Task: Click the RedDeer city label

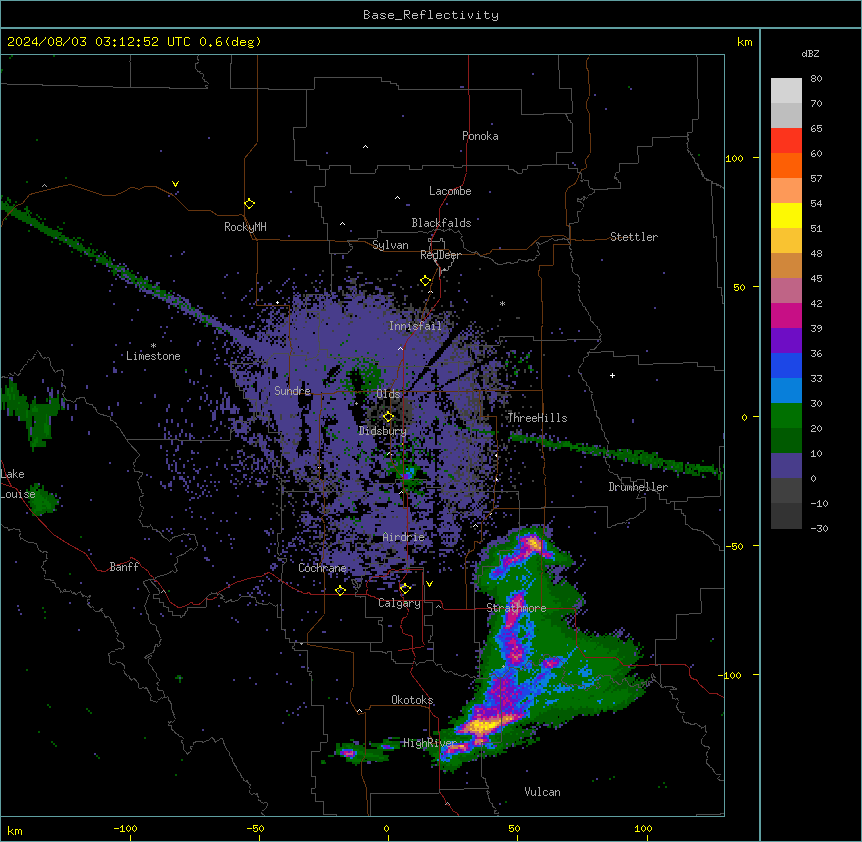Action: click(440, 255)
